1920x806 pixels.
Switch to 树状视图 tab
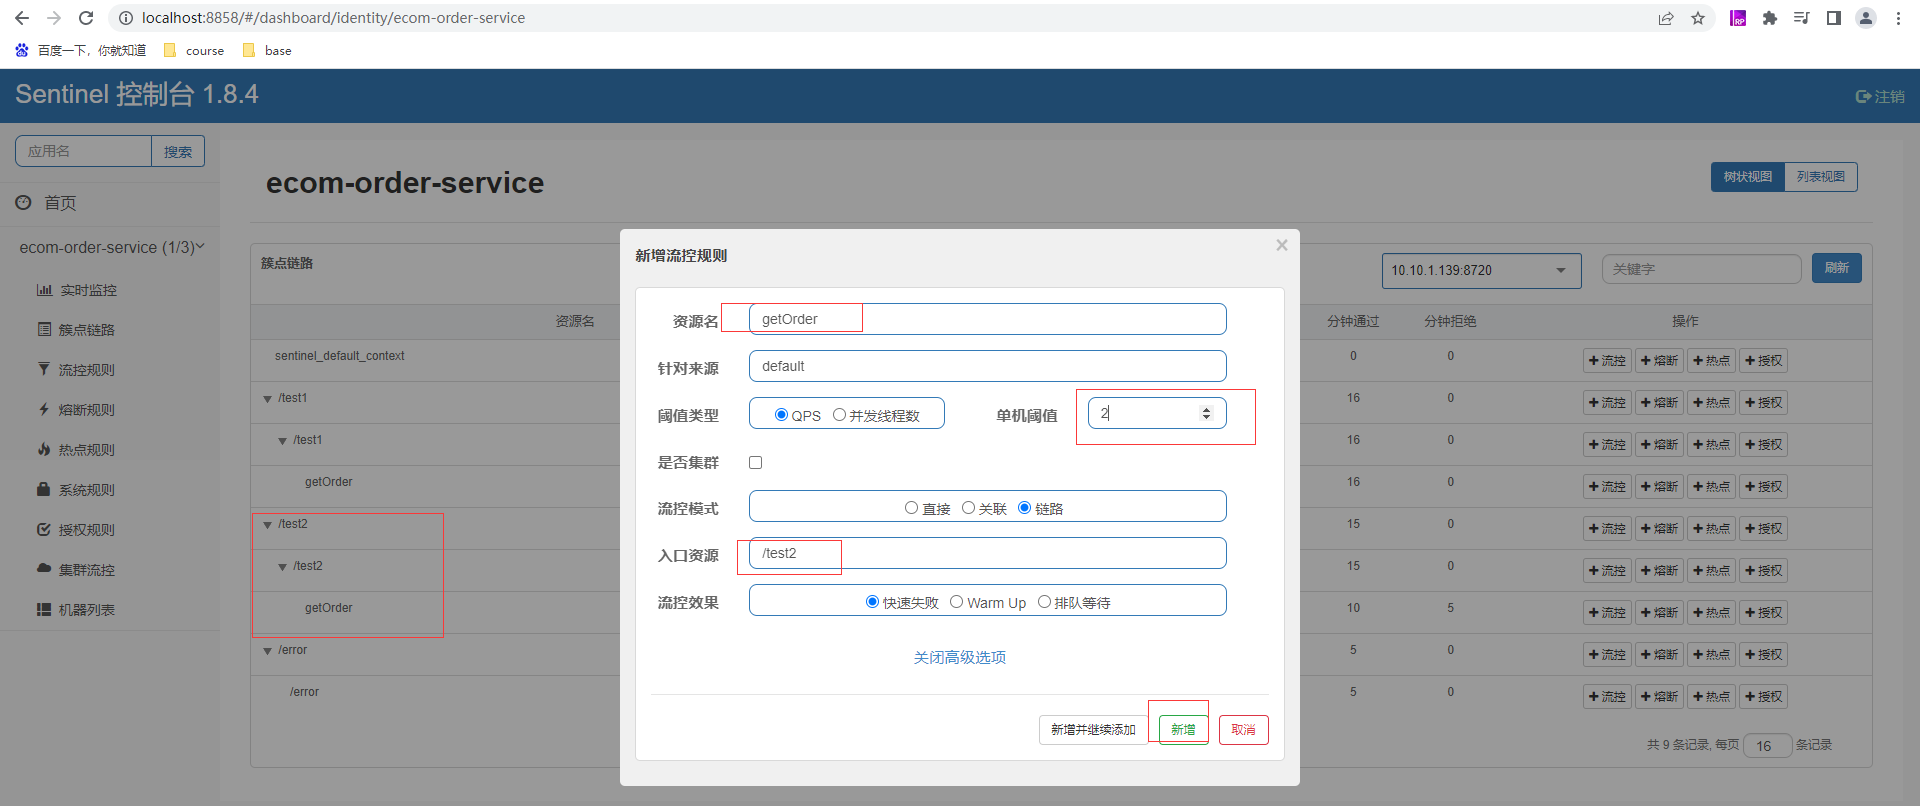pyautogui.click(x=1747, y=177)
